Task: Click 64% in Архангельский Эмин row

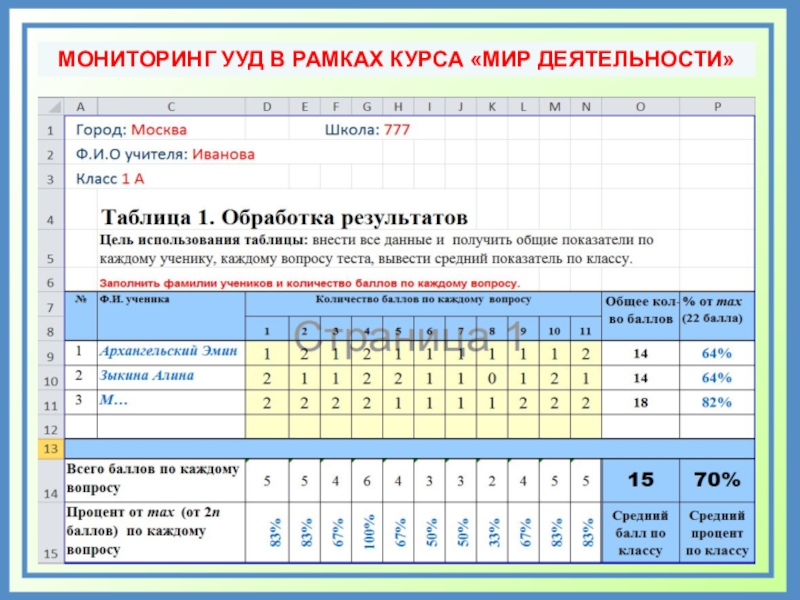Action: pos(717,353)
